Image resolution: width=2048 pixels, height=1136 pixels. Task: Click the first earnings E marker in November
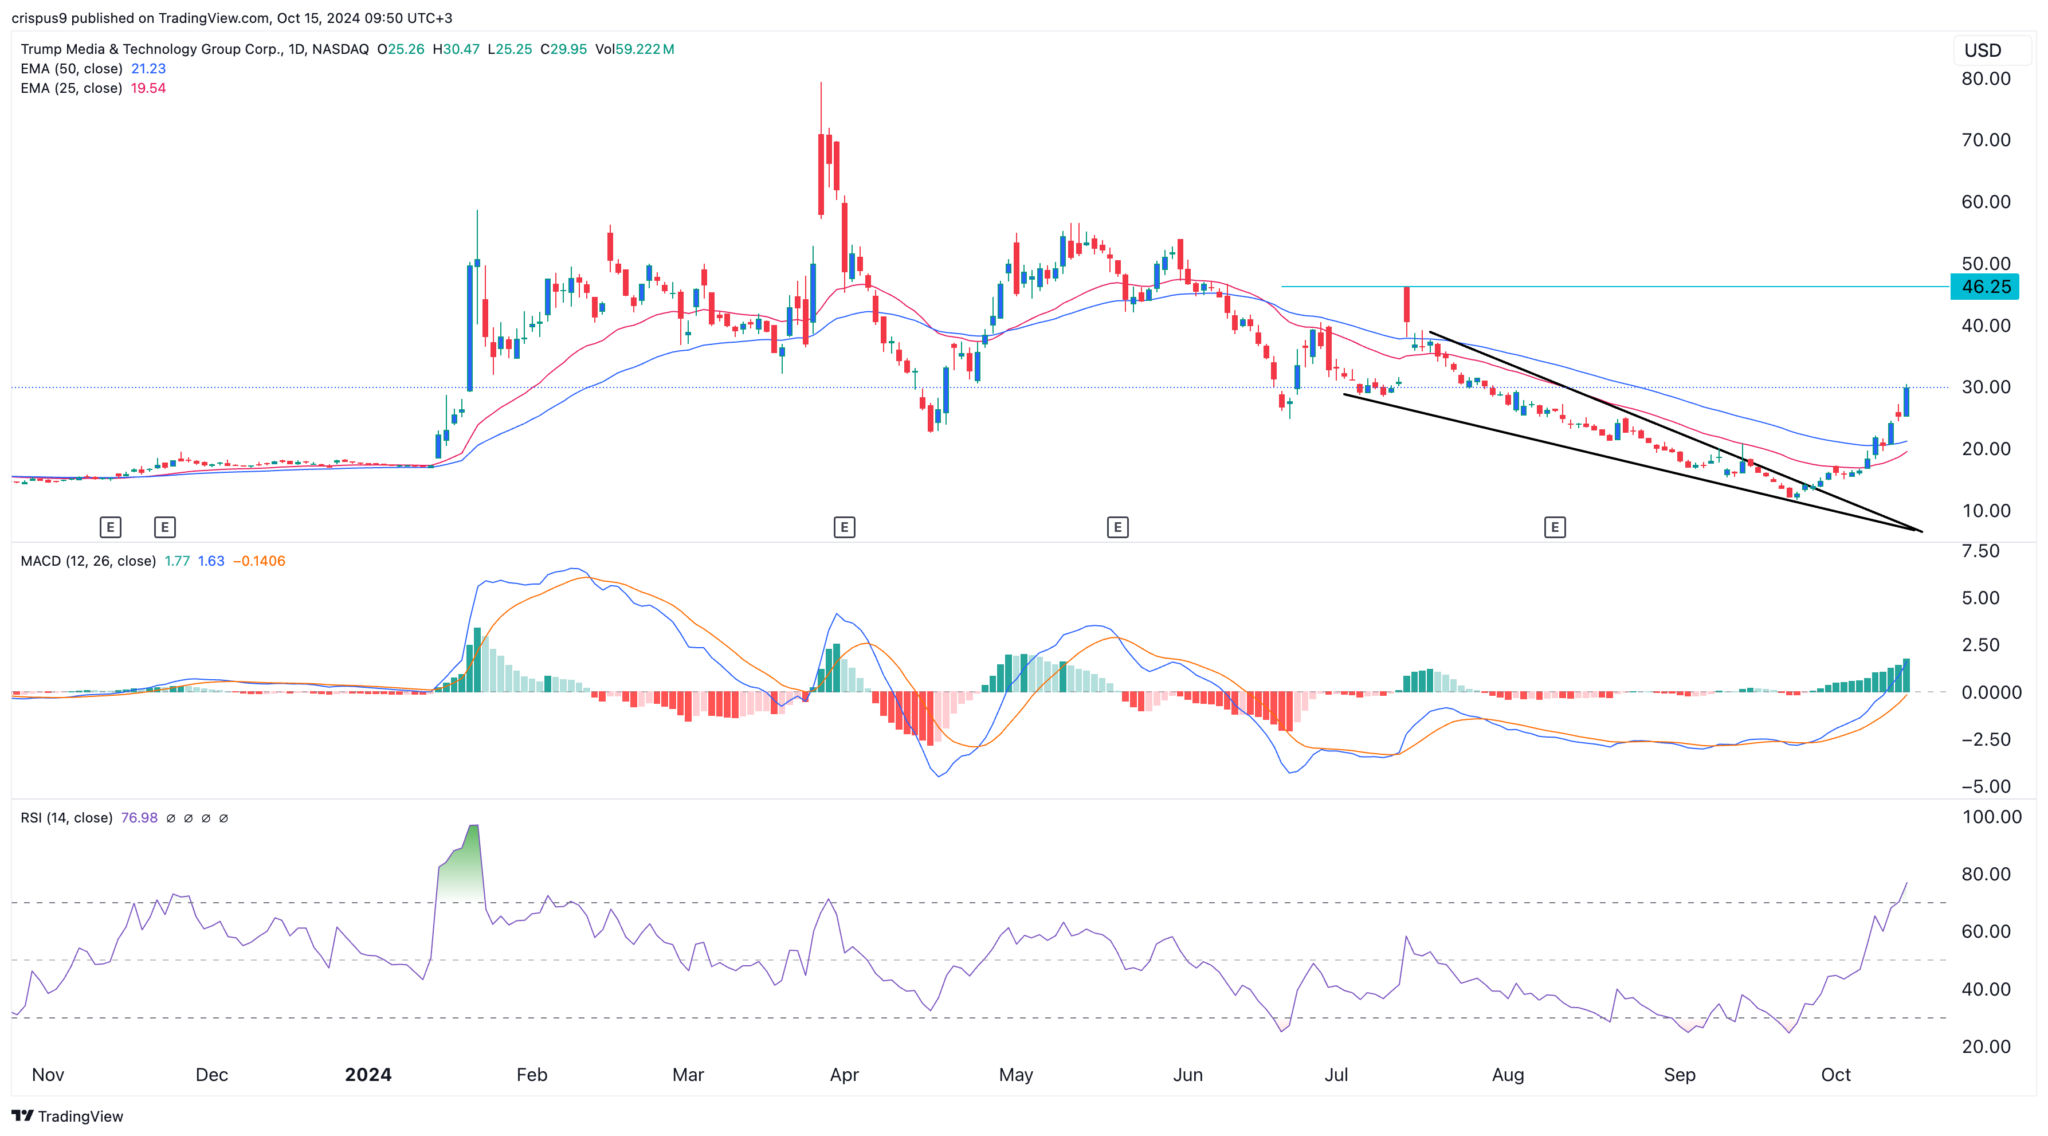pos(110,527)
